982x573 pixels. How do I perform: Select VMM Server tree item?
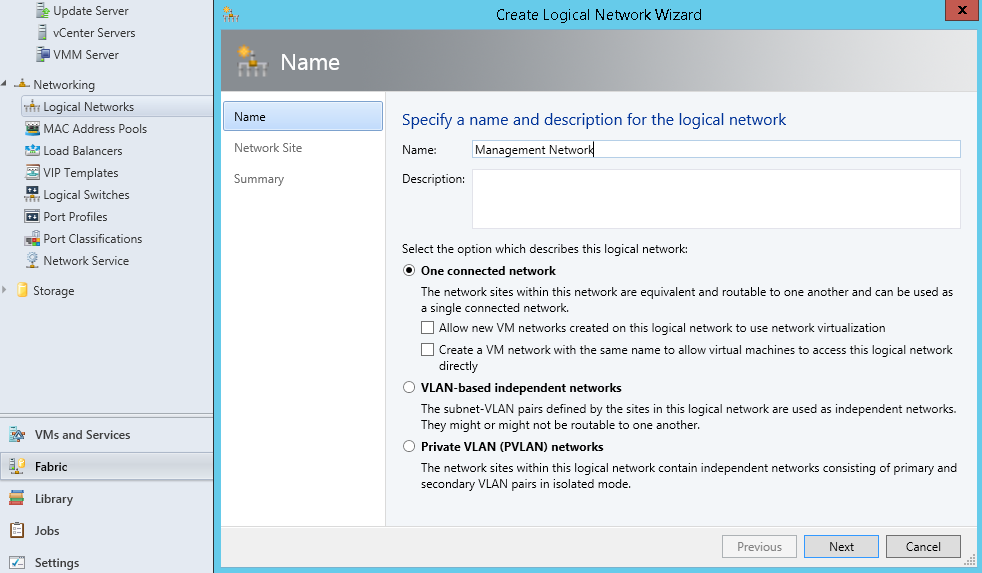click(86, 54)
